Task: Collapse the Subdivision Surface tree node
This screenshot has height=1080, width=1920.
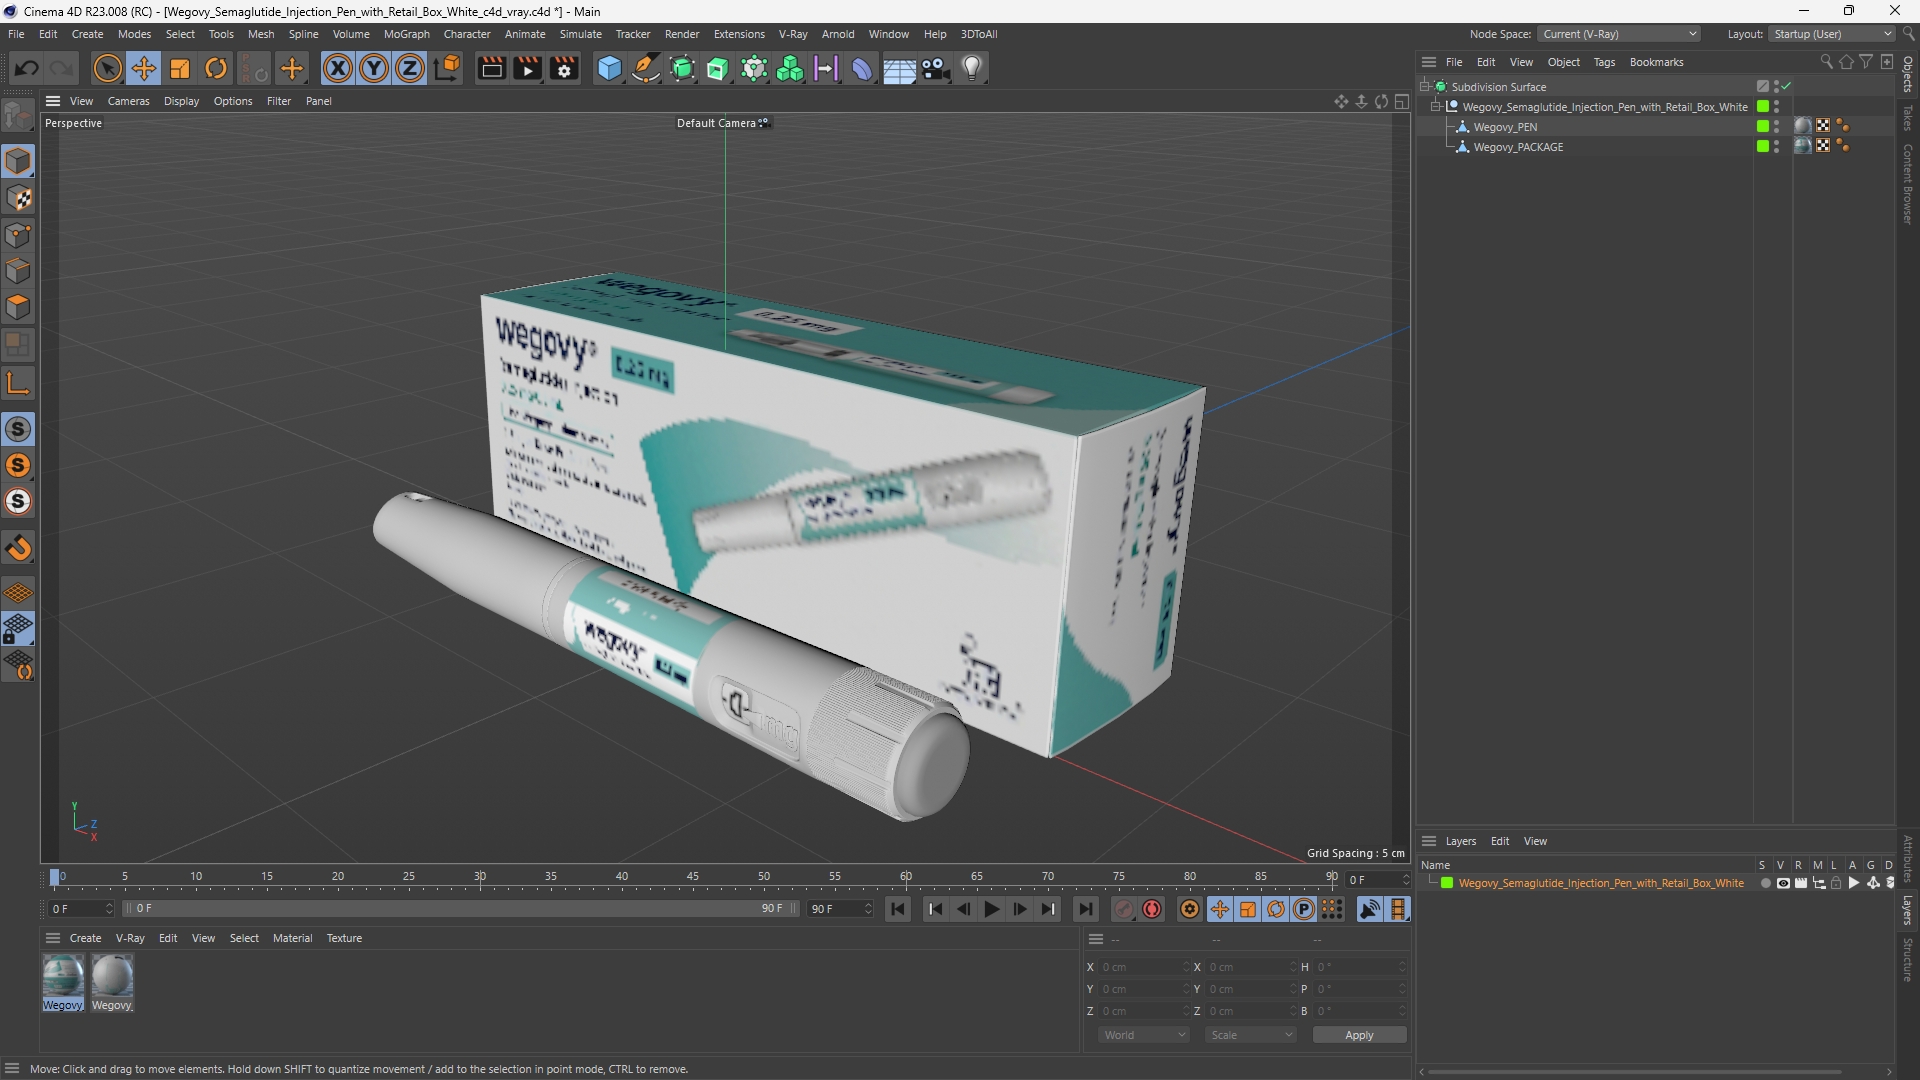Action: point(1425,87)
